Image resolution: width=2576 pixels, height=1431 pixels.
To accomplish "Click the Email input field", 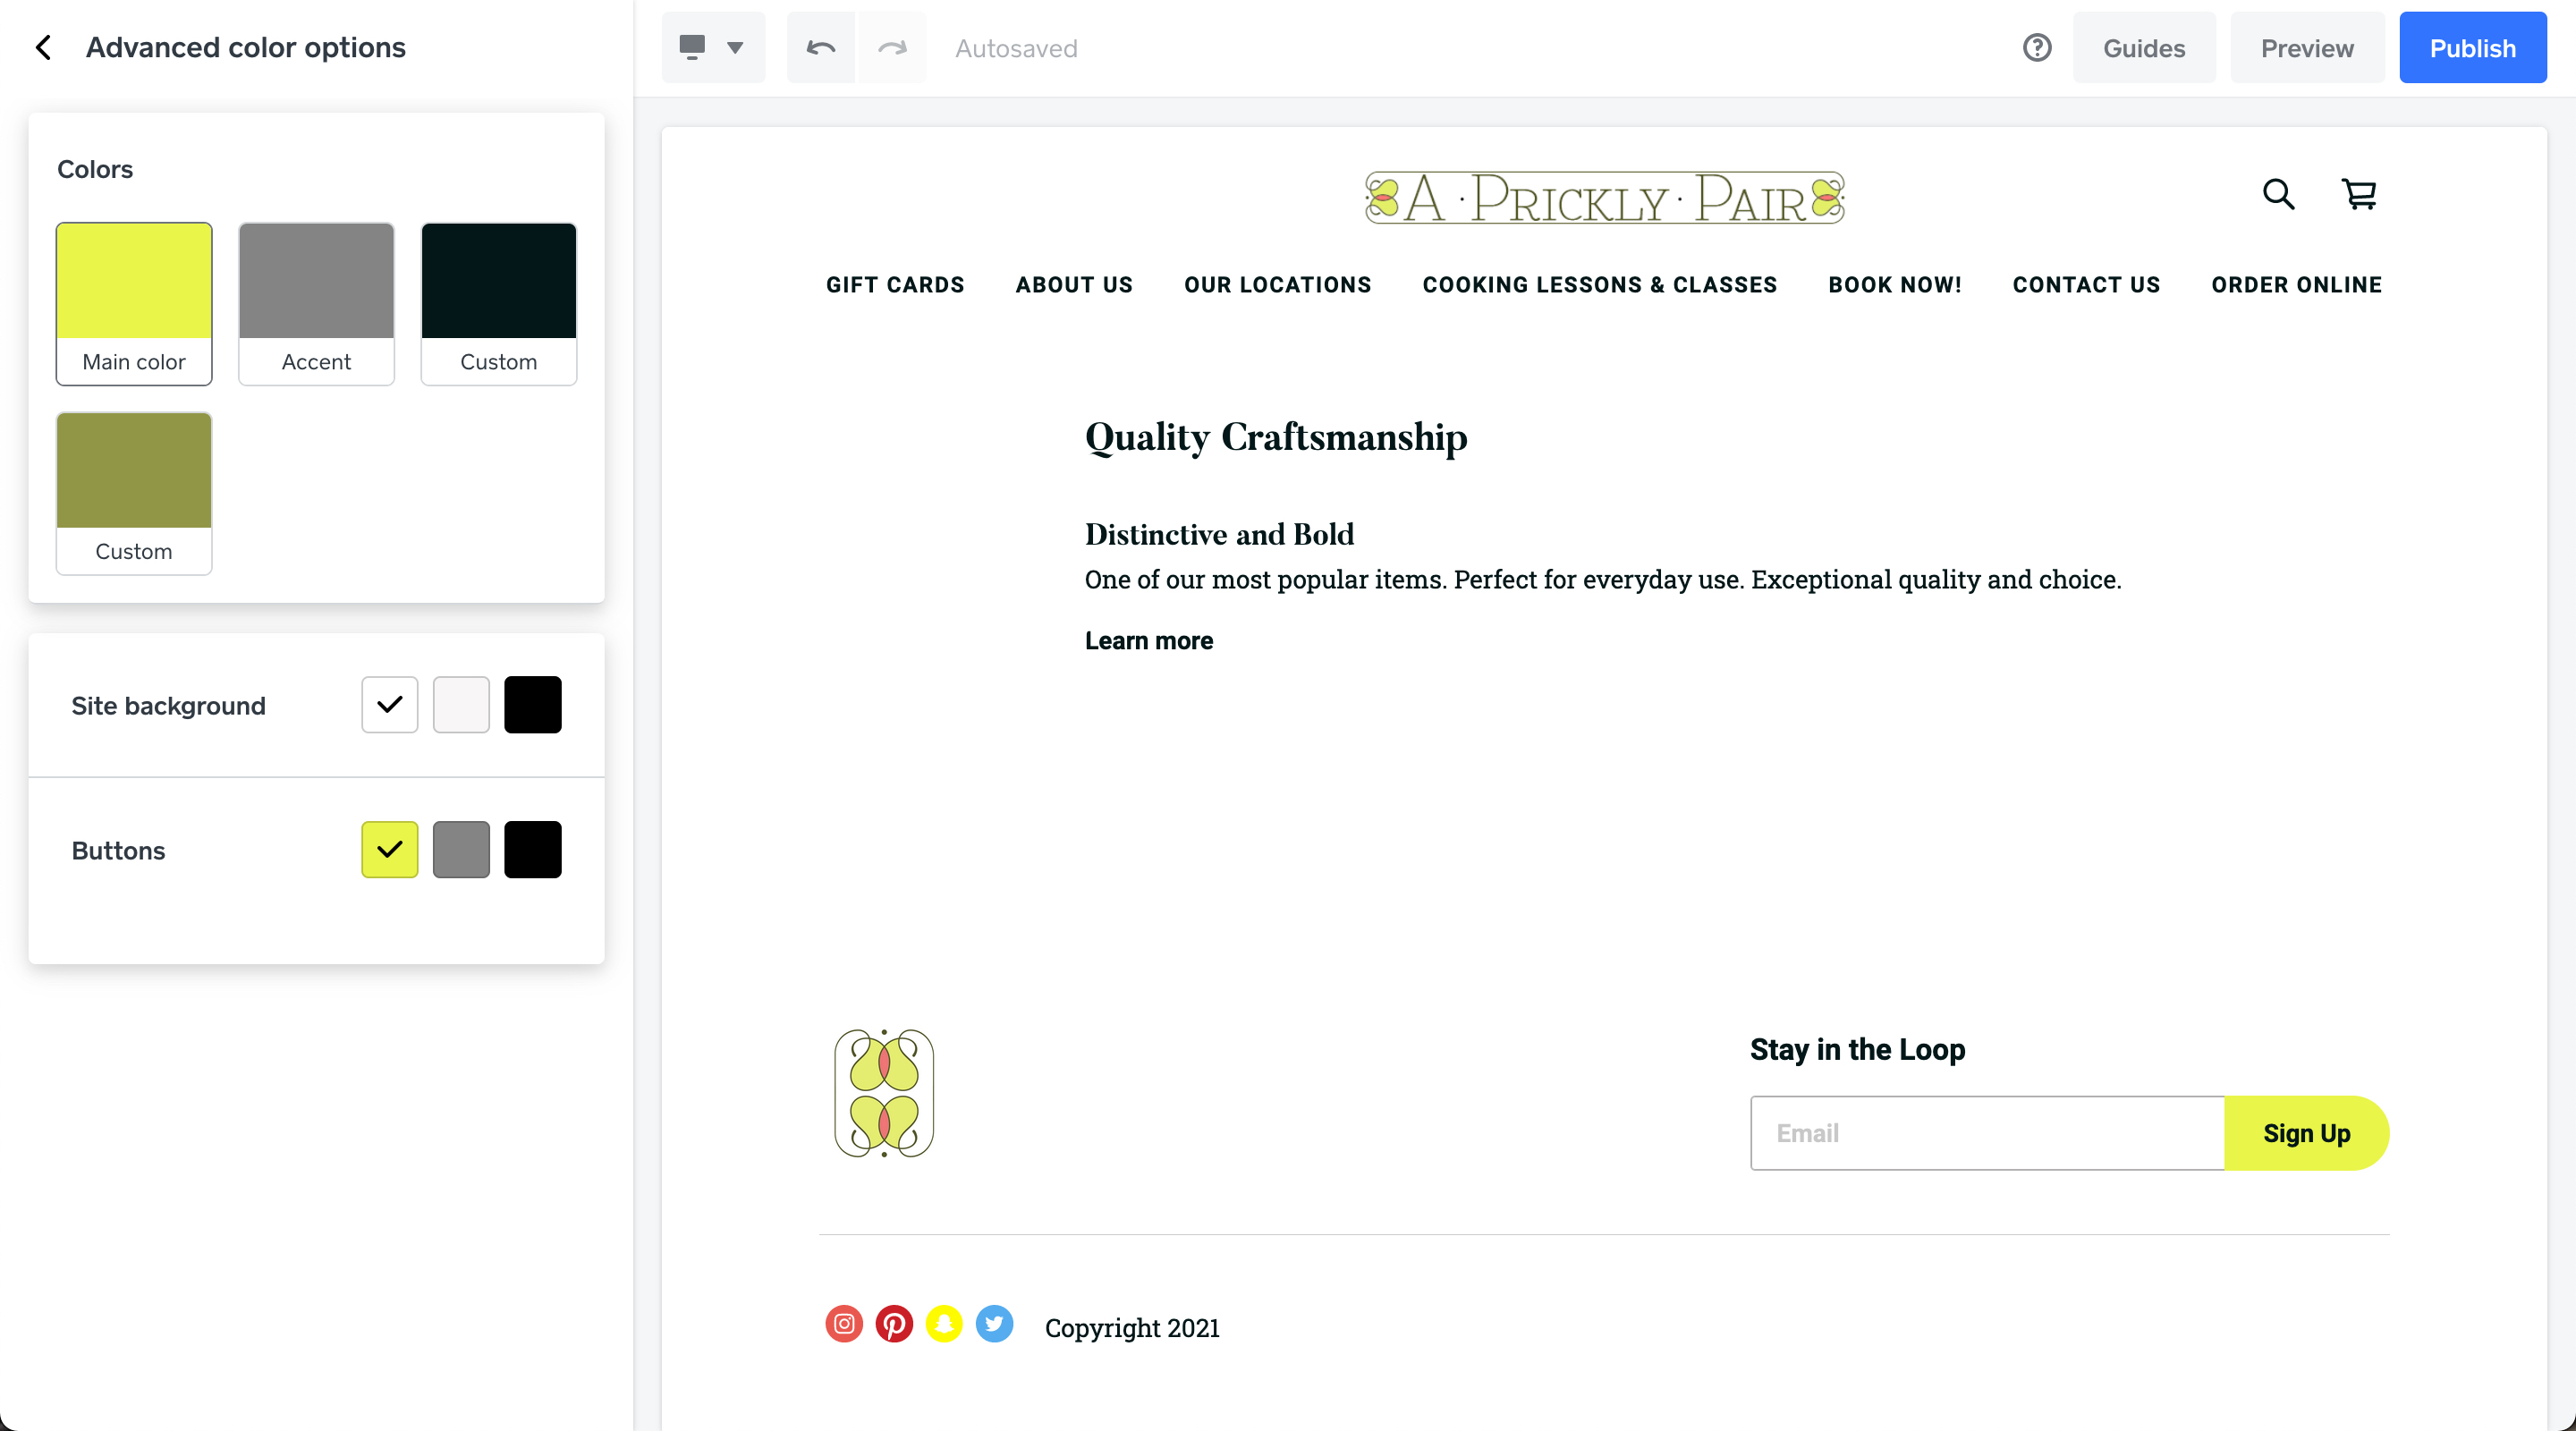I will pos(1986,1133).
